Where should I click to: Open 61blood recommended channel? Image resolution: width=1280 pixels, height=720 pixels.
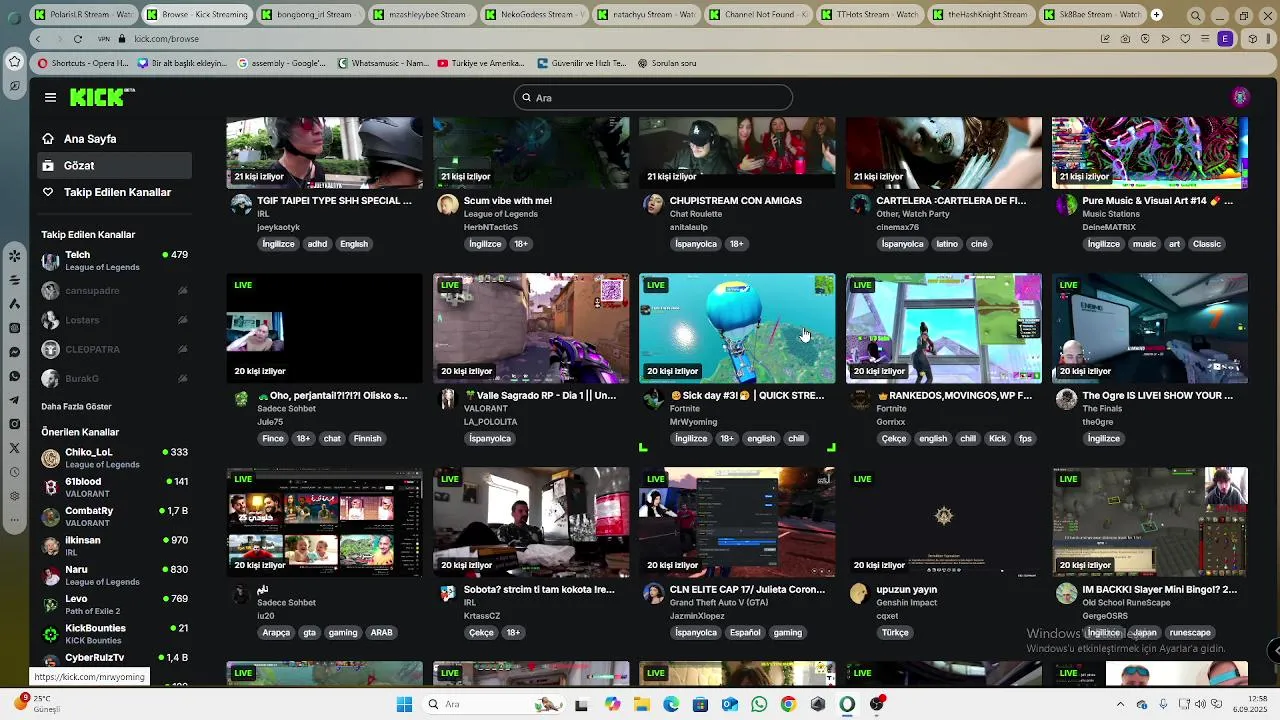coord(114,487)
